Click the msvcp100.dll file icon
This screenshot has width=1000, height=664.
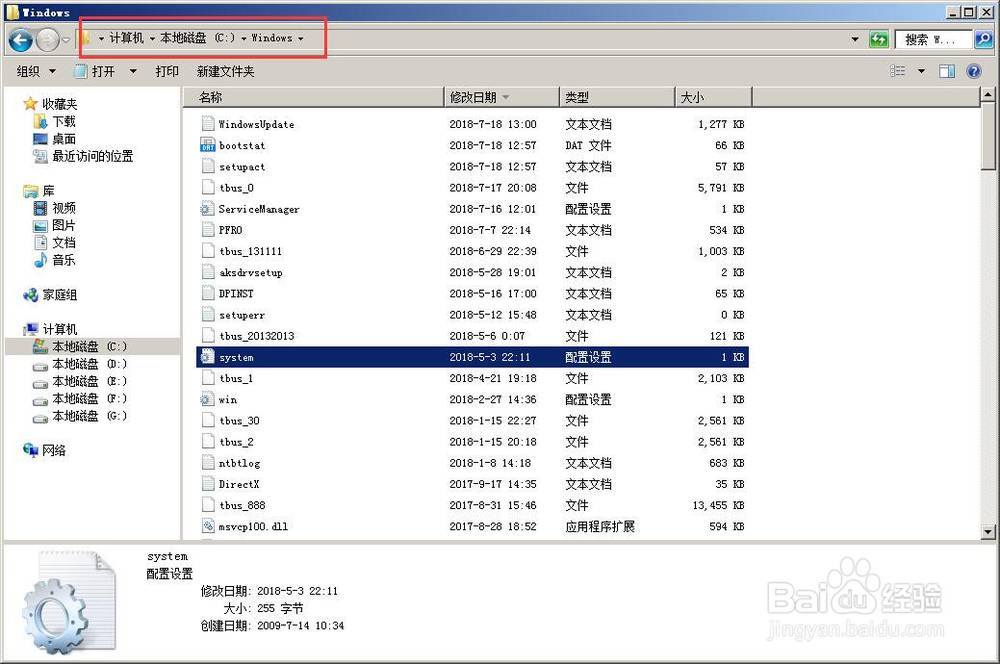click(207, 526)
